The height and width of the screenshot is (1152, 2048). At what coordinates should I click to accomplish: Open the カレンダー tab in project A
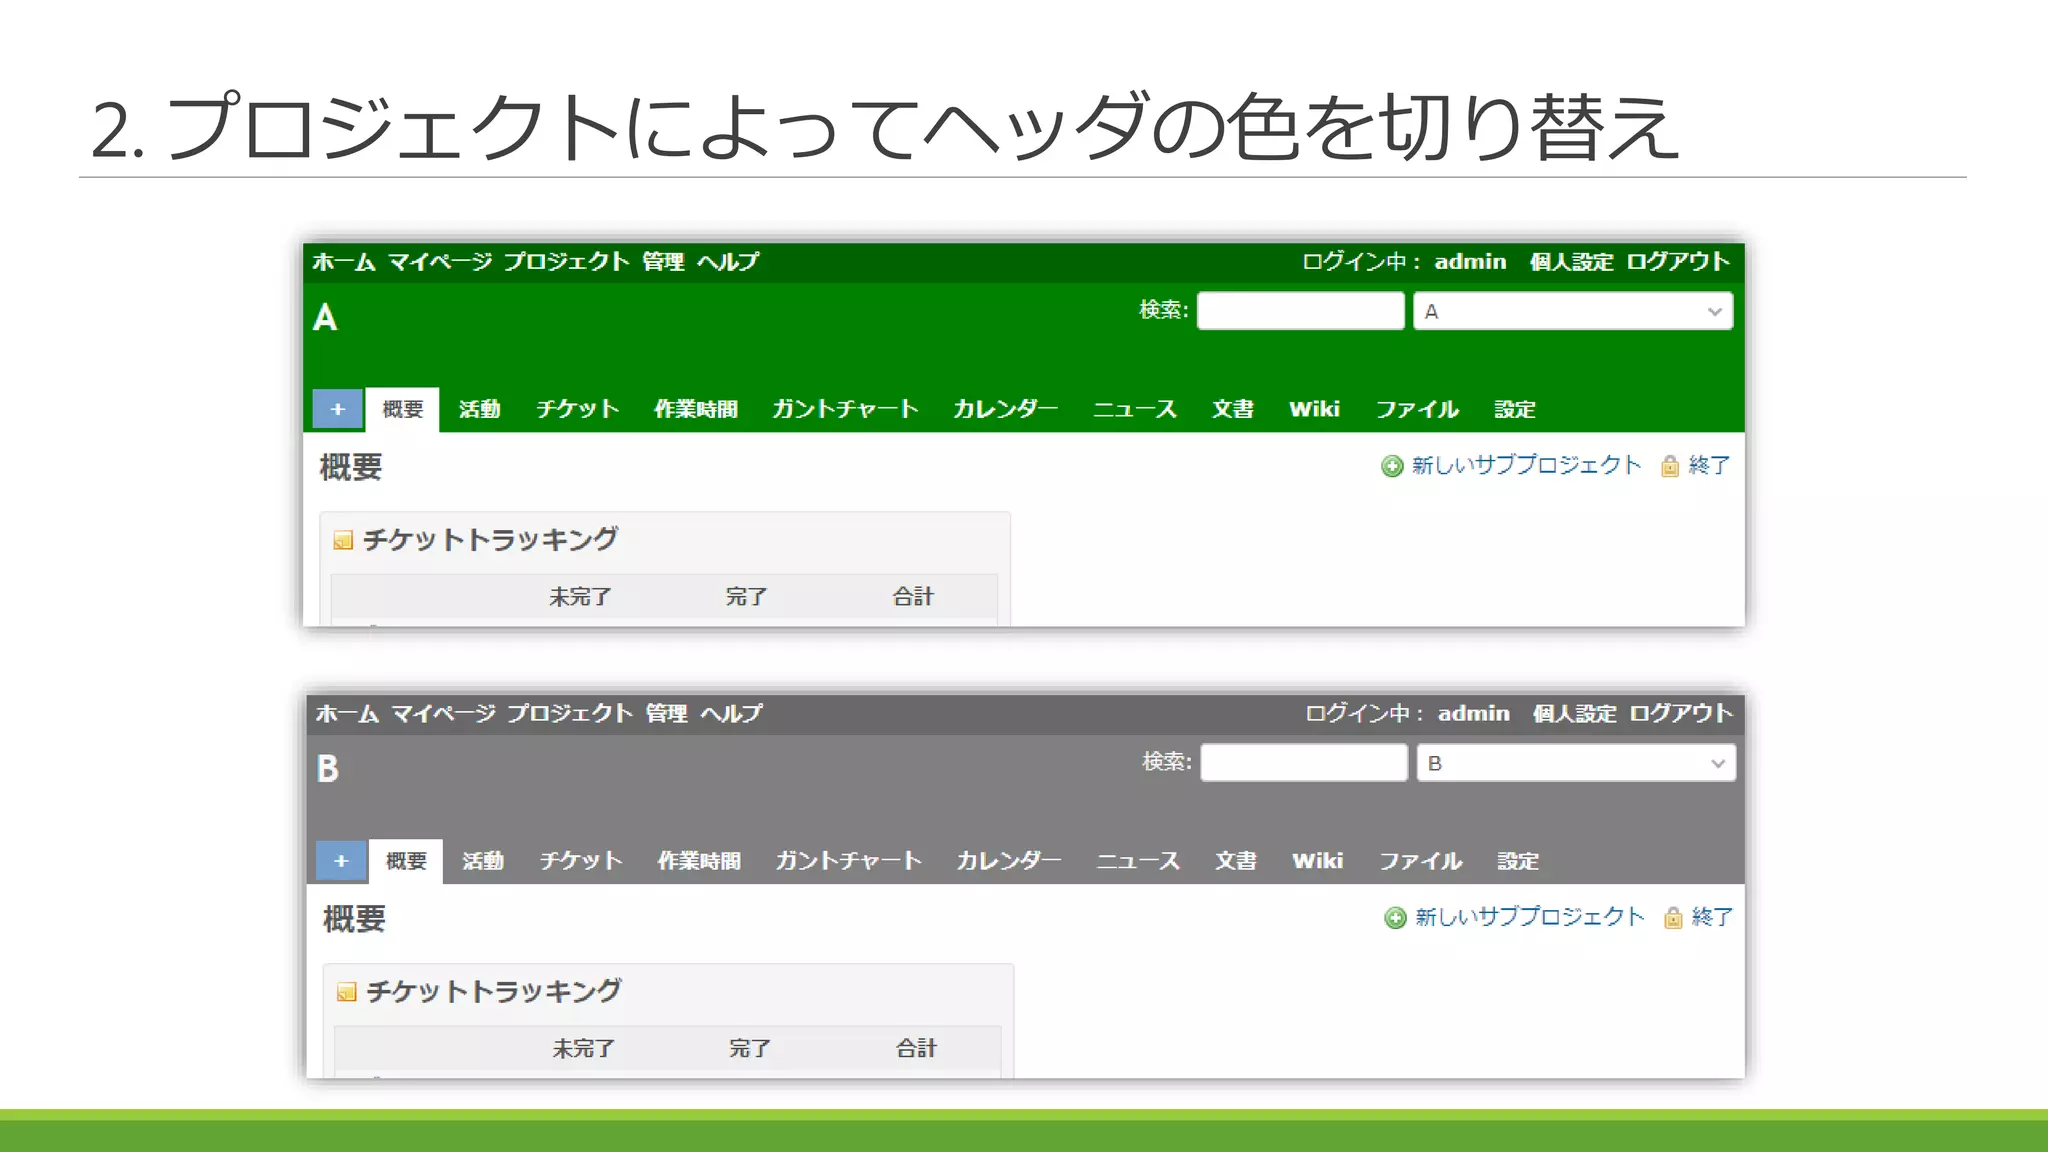tap(1005, 409)
